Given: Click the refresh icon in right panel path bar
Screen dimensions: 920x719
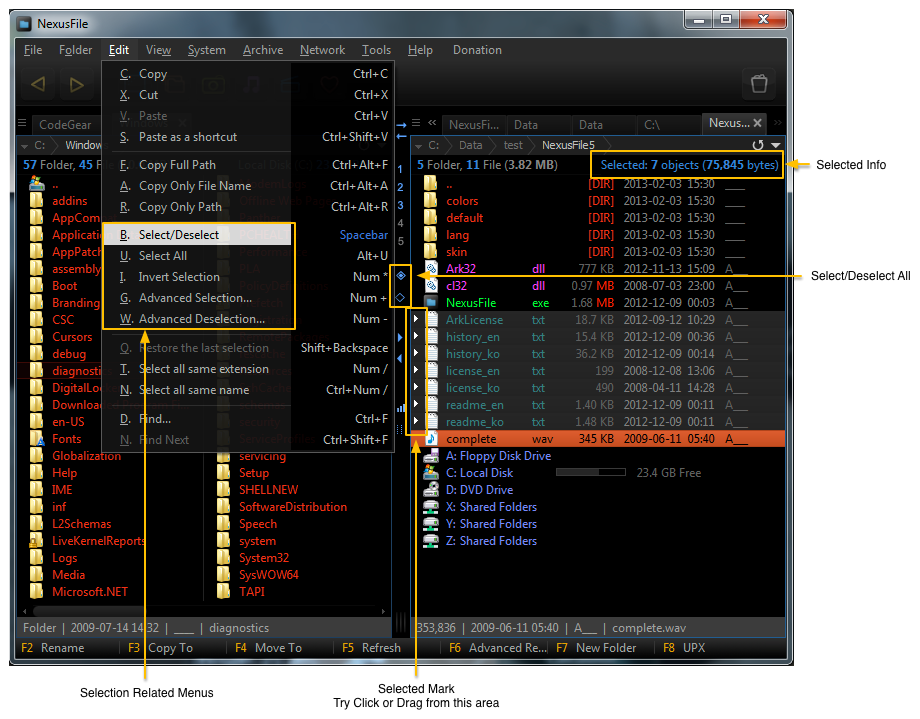Looking at the screenshot, I should click(758, 145).
